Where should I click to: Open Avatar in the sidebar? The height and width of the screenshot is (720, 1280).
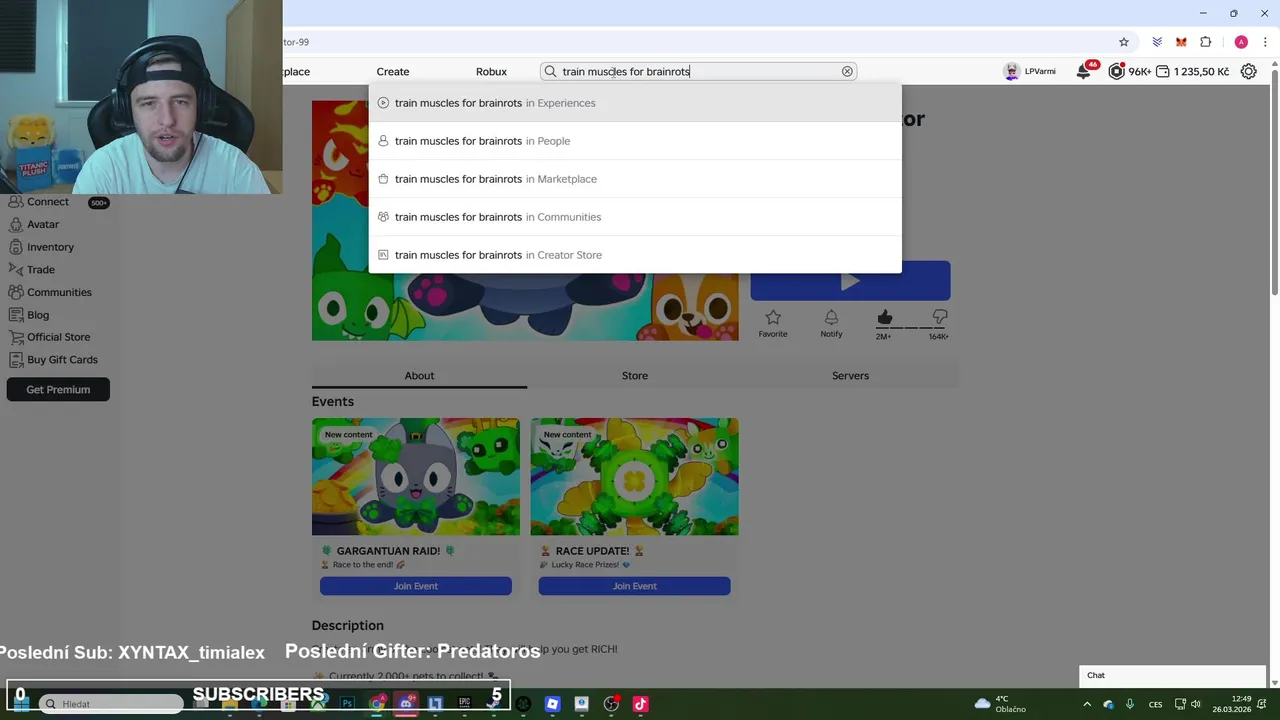click(42, 224)
